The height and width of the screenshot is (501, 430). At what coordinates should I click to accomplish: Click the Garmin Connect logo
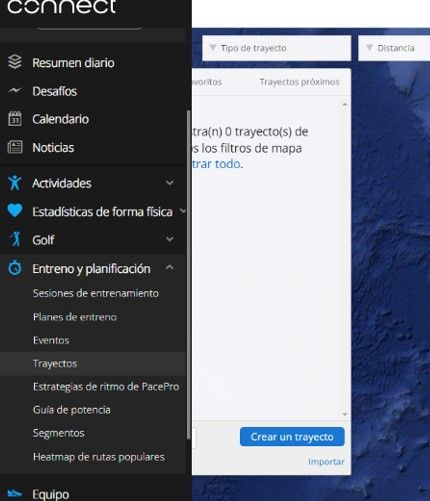point(62,7)
